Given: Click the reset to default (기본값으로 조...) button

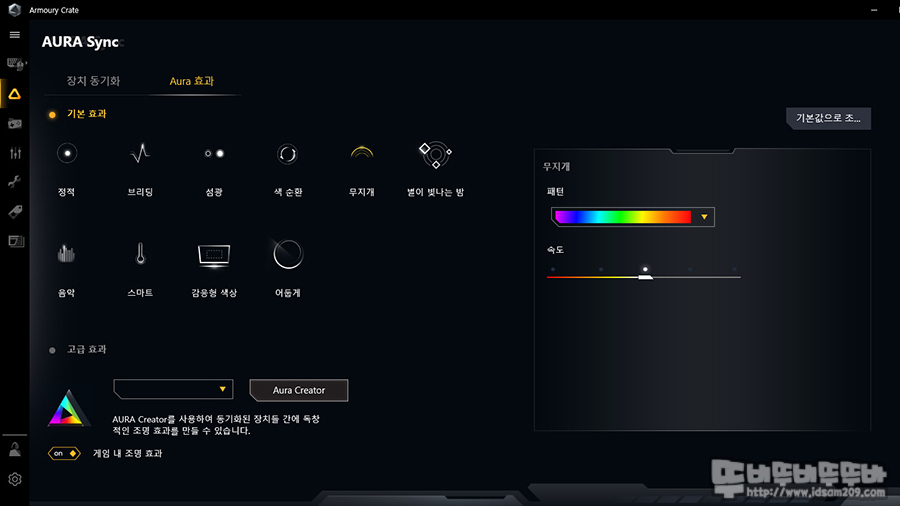Looking at the screenshot, I should (828, 118).
